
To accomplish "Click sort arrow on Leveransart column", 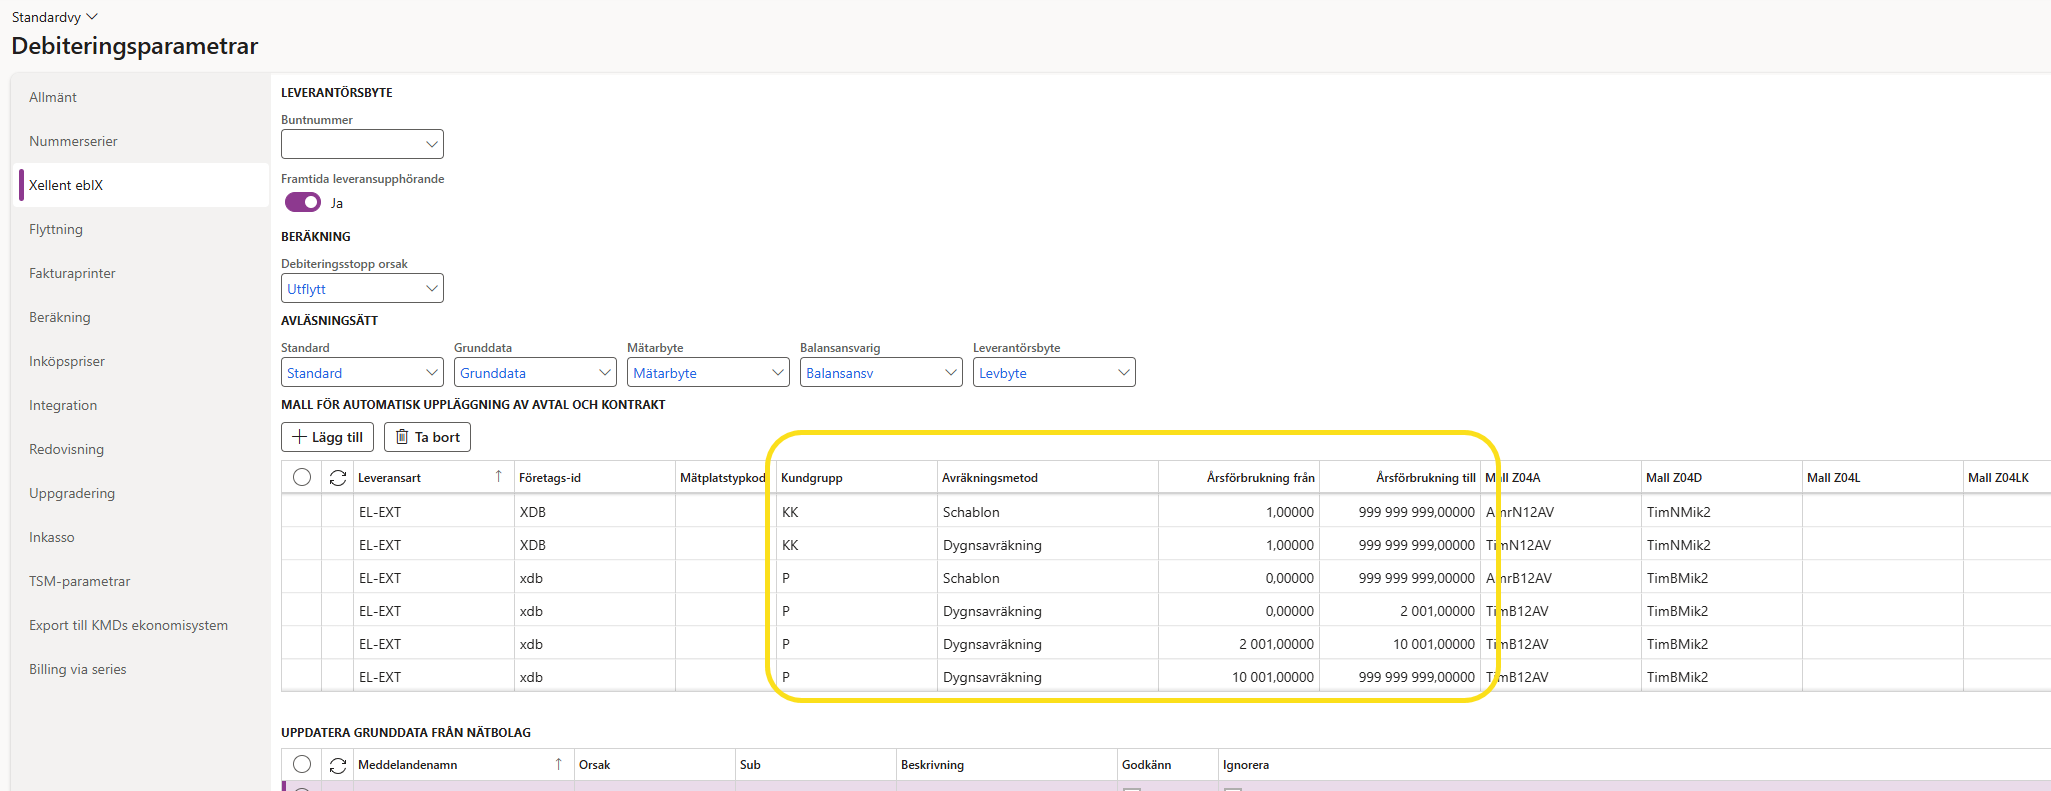I will click(x=498, y=477).
